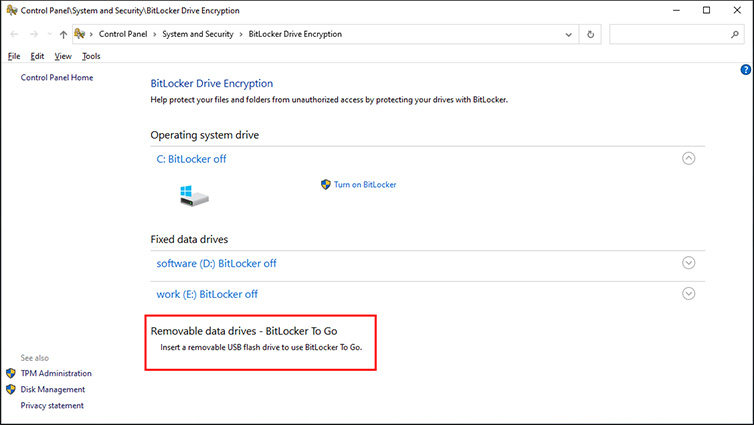
Task: Open Disk Management
Action: click(52, 389)
